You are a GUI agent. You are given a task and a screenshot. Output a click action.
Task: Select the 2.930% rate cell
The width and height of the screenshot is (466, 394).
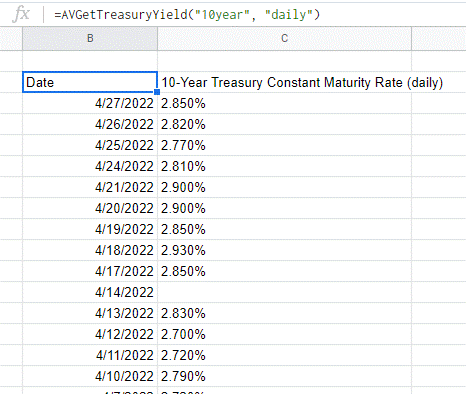click(x=284, y=250)
